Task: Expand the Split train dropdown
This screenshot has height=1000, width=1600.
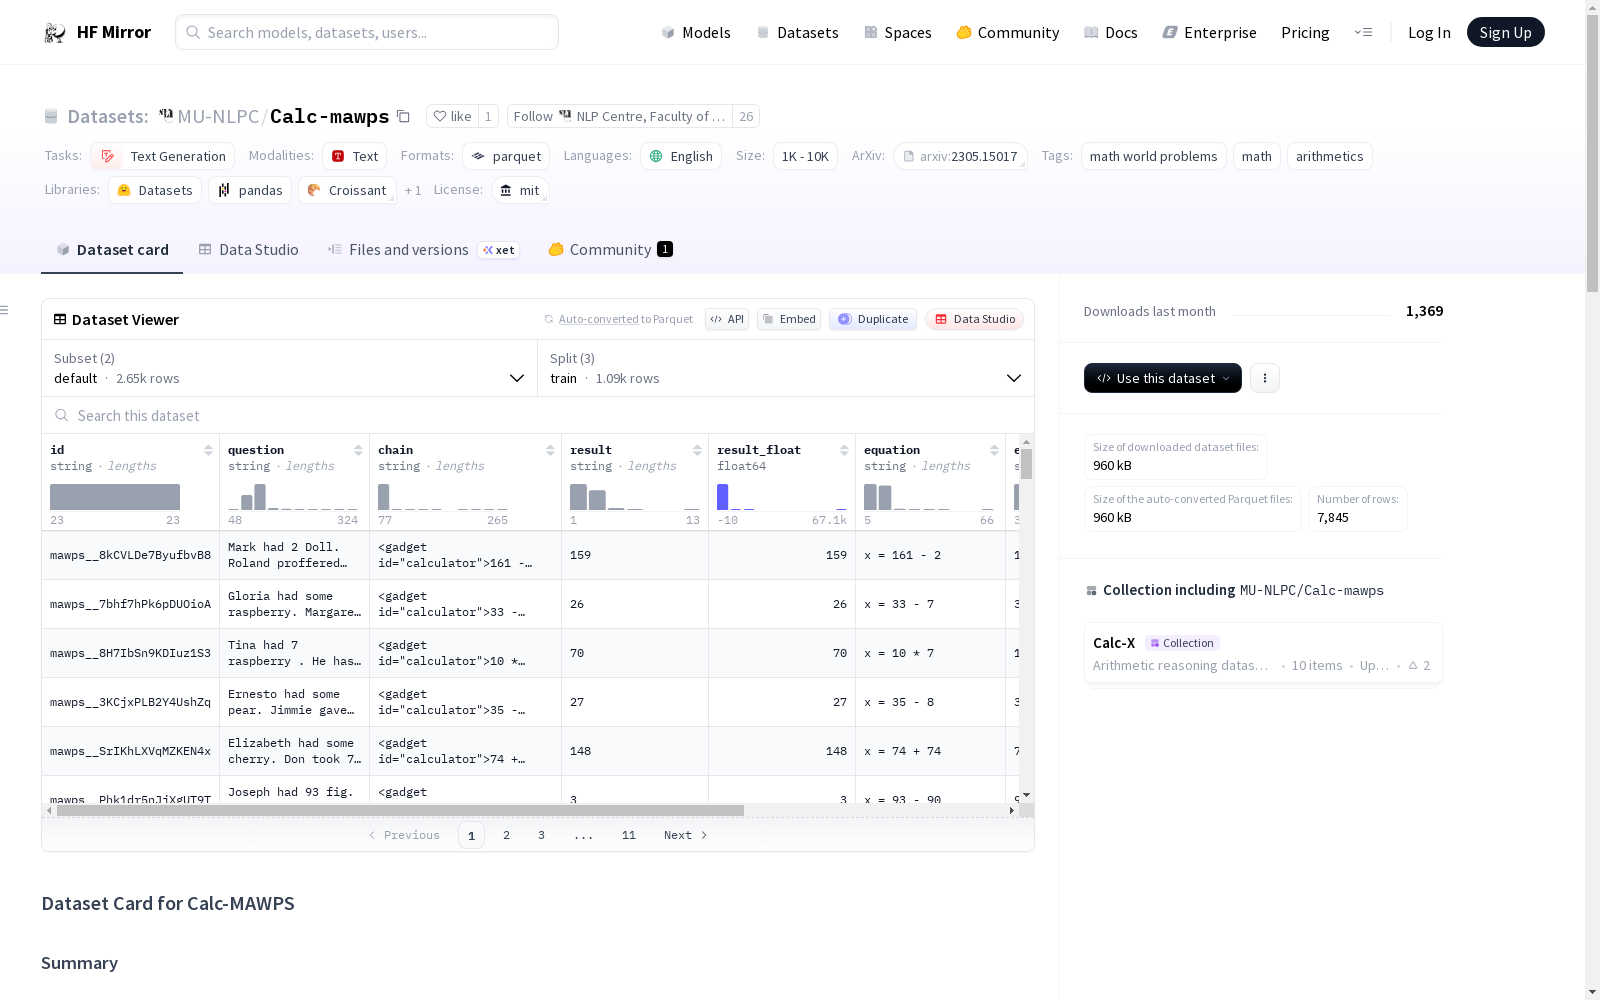Action: (x=786, y=368)
